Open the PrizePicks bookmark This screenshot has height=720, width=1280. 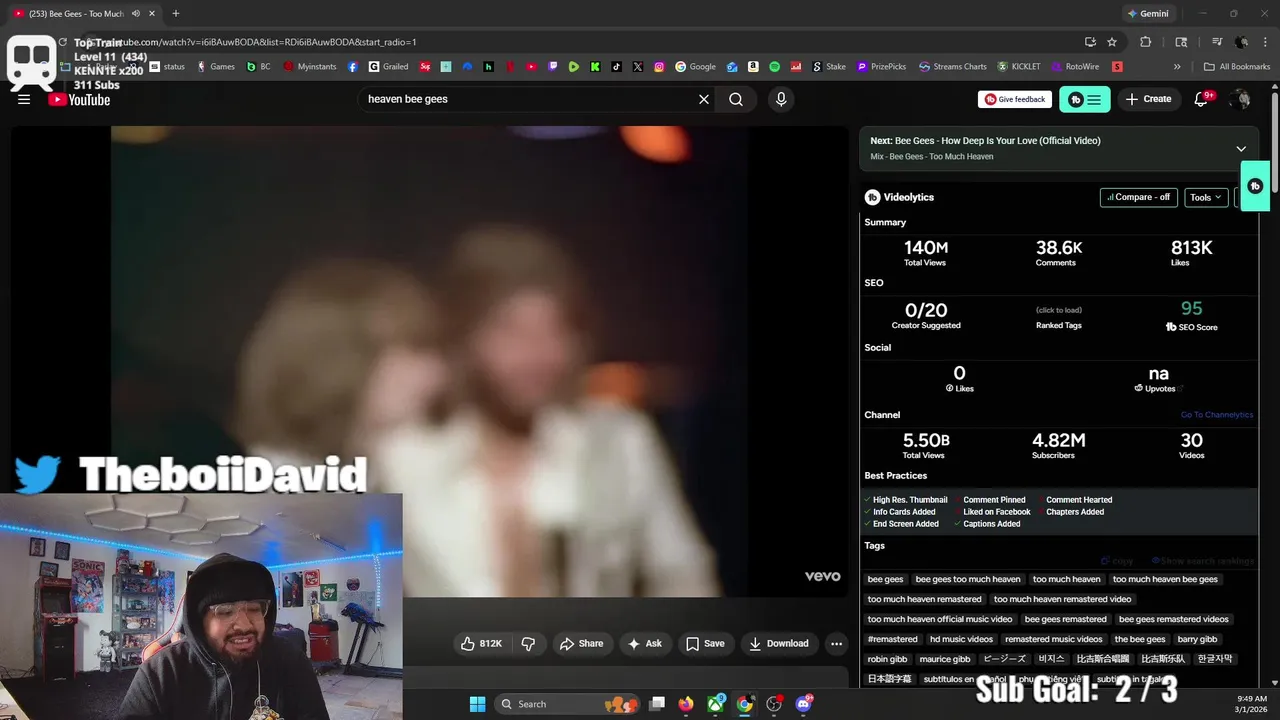tap(881, 67)
